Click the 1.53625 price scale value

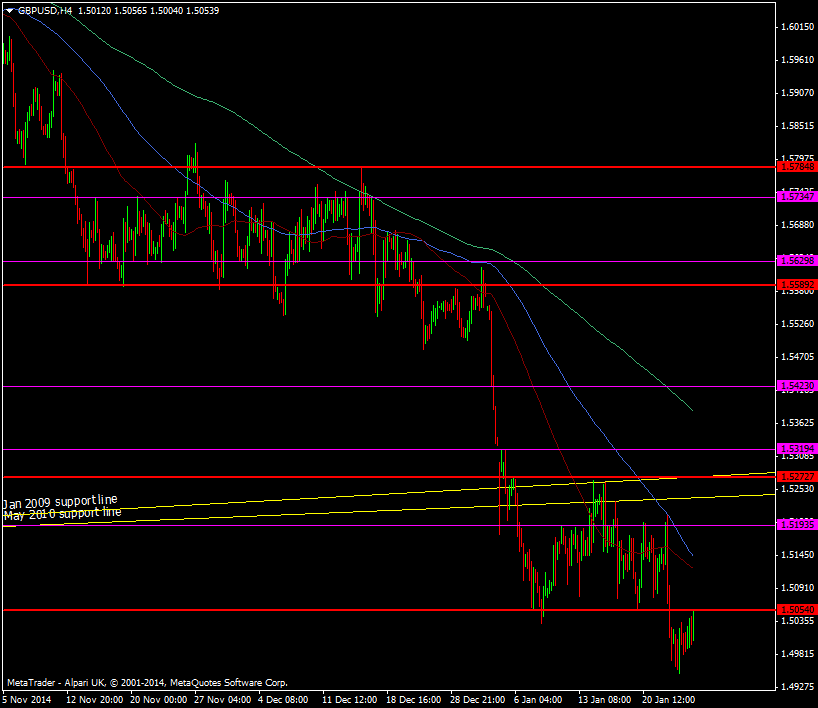tap(797, 423)
